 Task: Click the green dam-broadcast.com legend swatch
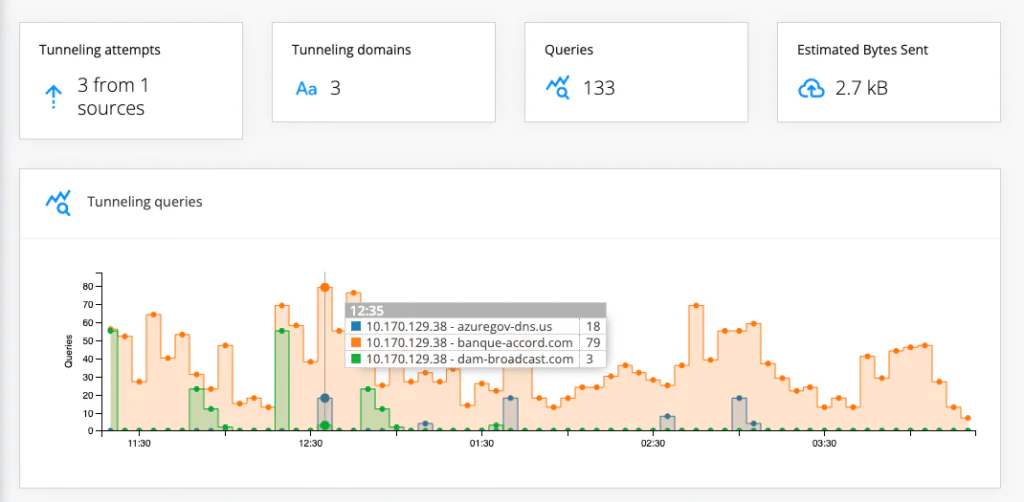(355, 359)
